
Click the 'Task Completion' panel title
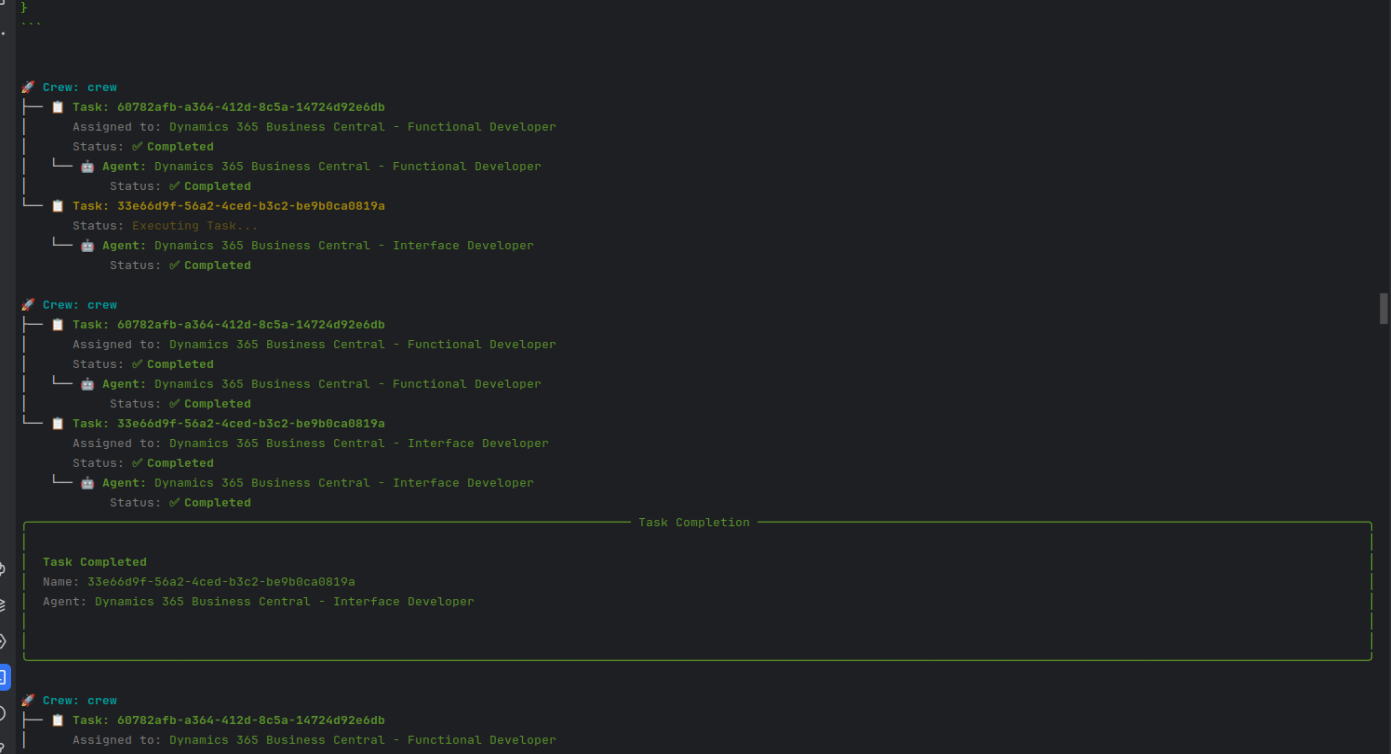coord(693,522)
